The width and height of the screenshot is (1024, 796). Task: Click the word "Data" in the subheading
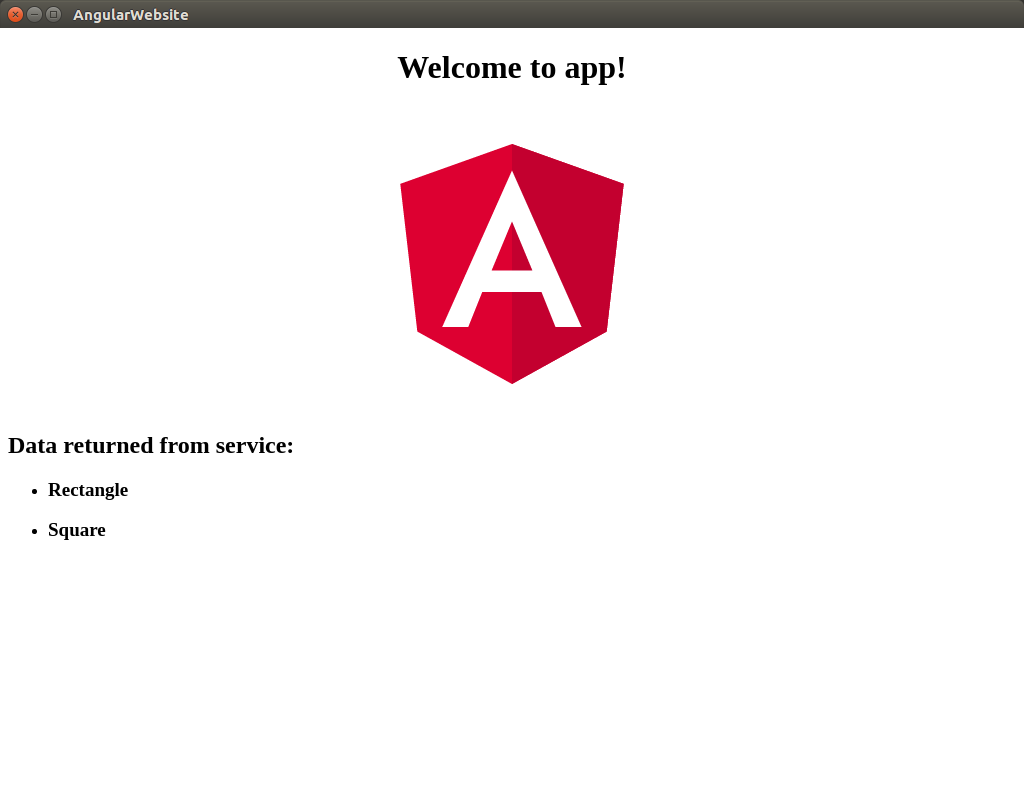pyautogui.click(x=32, y=445)
